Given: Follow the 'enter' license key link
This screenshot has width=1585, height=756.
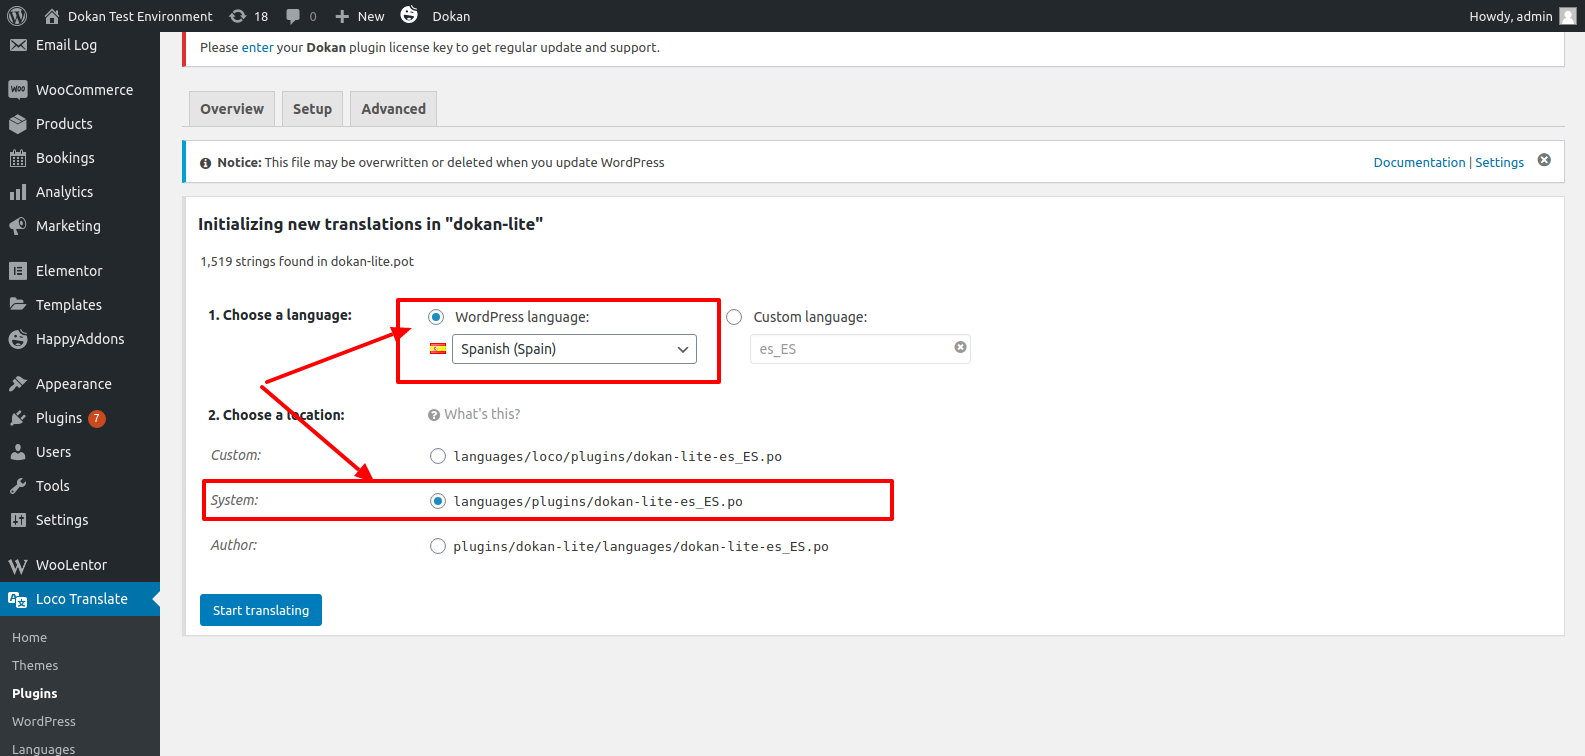Looking at the screenshot, I should 257,47.
